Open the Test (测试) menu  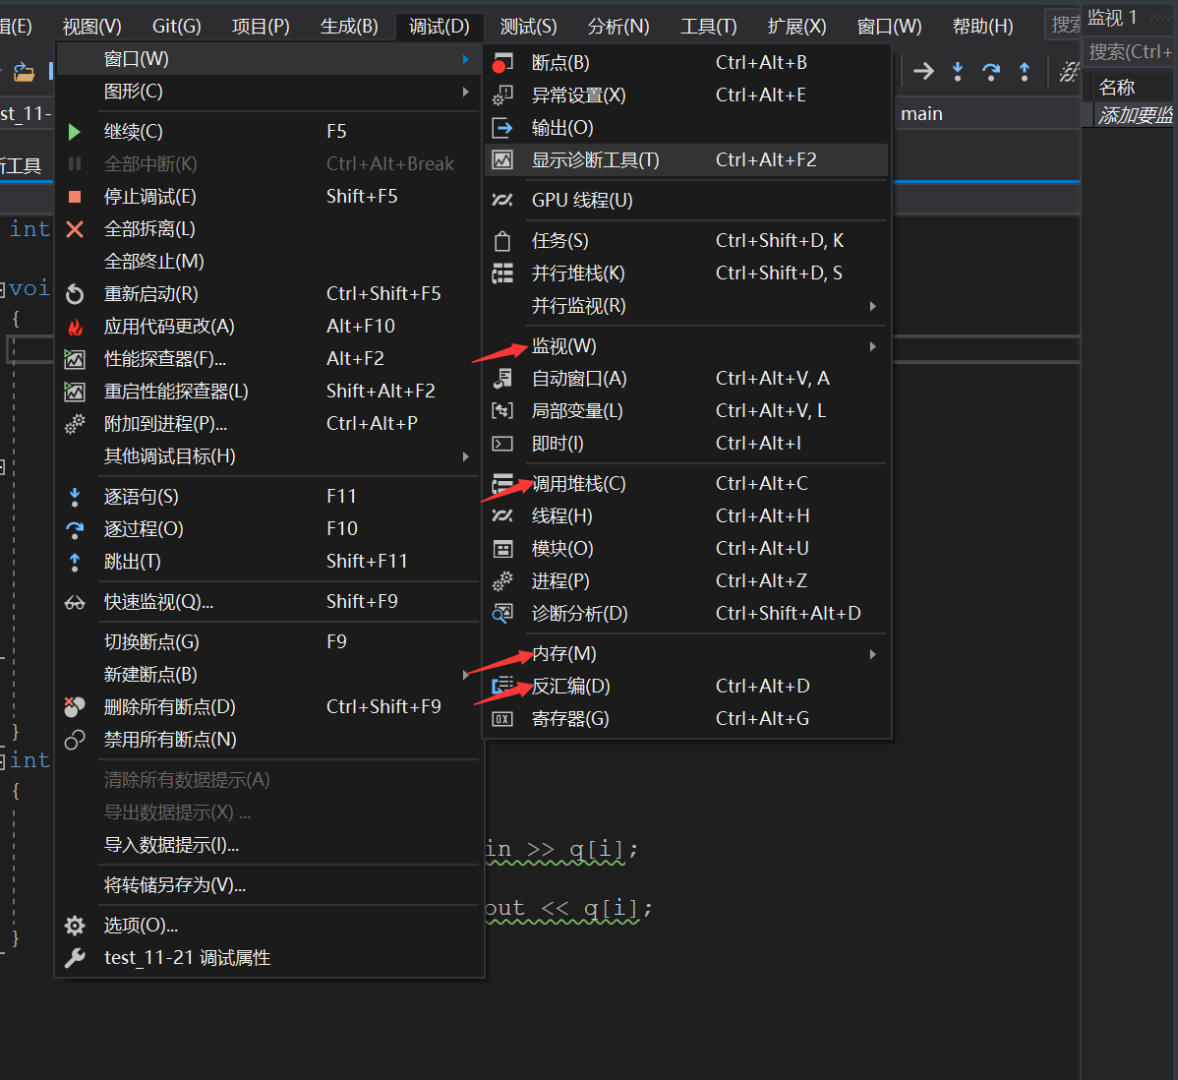click(529, 27)
